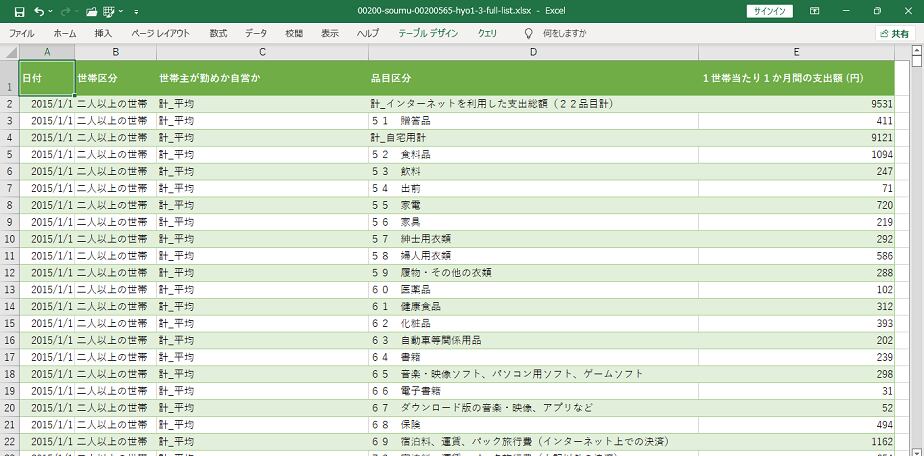This screenshot has height=456, width=924.
Task: Click cell containing ５２ 食料品
Action: 533,155
